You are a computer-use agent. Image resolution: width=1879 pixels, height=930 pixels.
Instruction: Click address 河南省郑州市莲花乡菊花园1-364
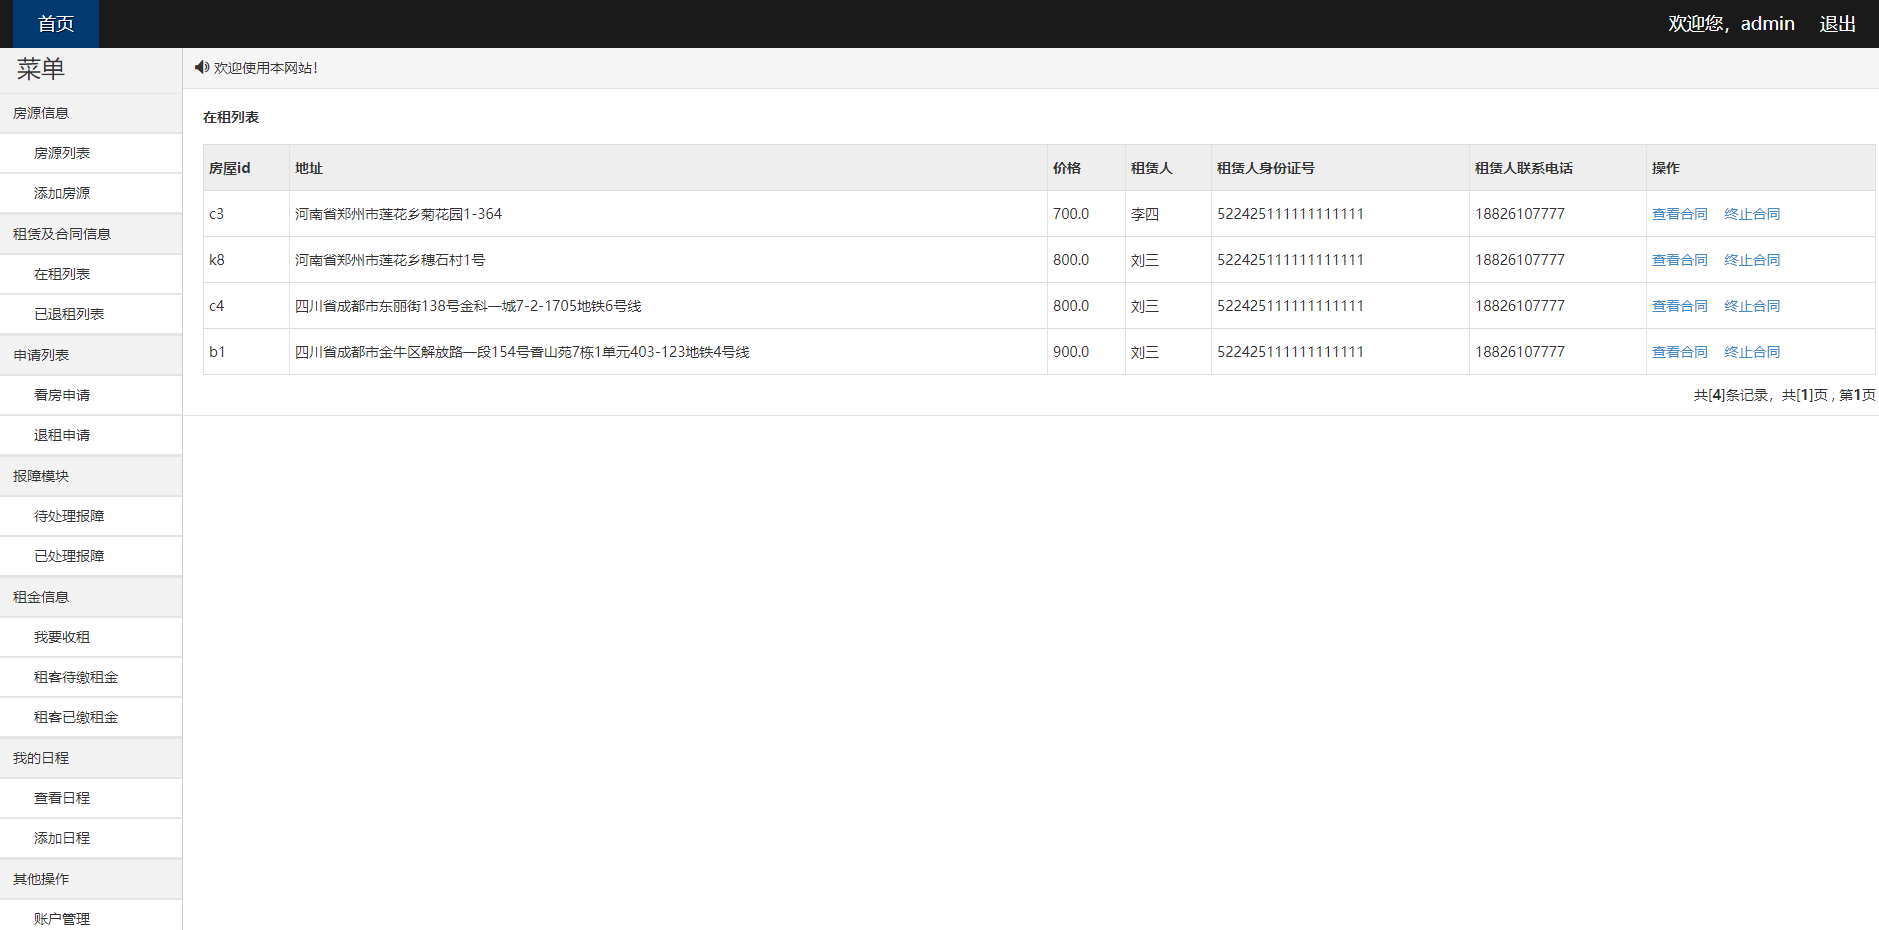(x=398, y=214)
